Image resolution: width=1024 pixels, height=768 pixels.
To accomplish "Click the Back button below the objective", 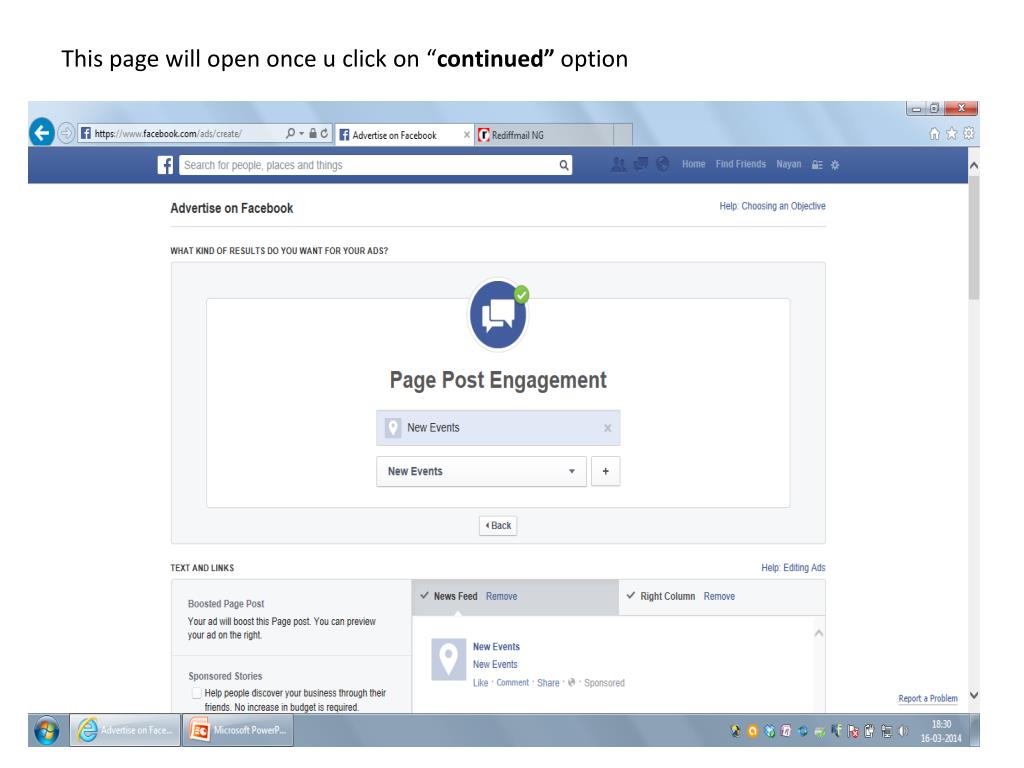I will 498,526.
